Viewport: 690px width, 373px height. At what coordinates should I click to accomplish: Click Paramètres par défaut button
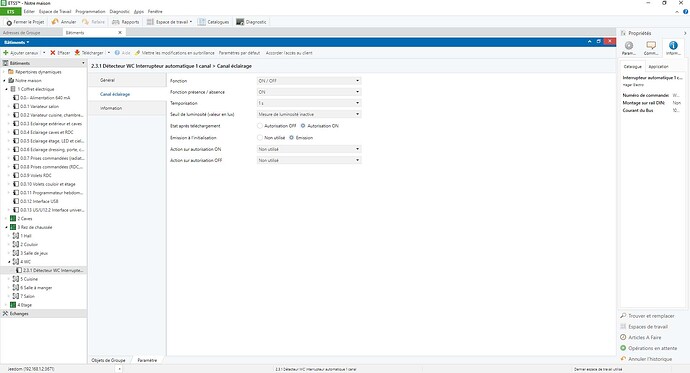tap(239, 53)
